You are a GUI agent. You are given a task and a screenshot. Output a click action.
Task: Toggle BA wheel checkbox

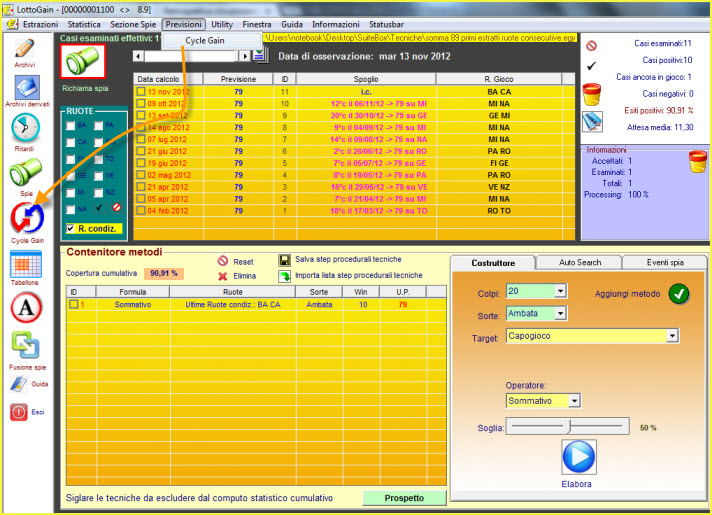coord(70,125)
